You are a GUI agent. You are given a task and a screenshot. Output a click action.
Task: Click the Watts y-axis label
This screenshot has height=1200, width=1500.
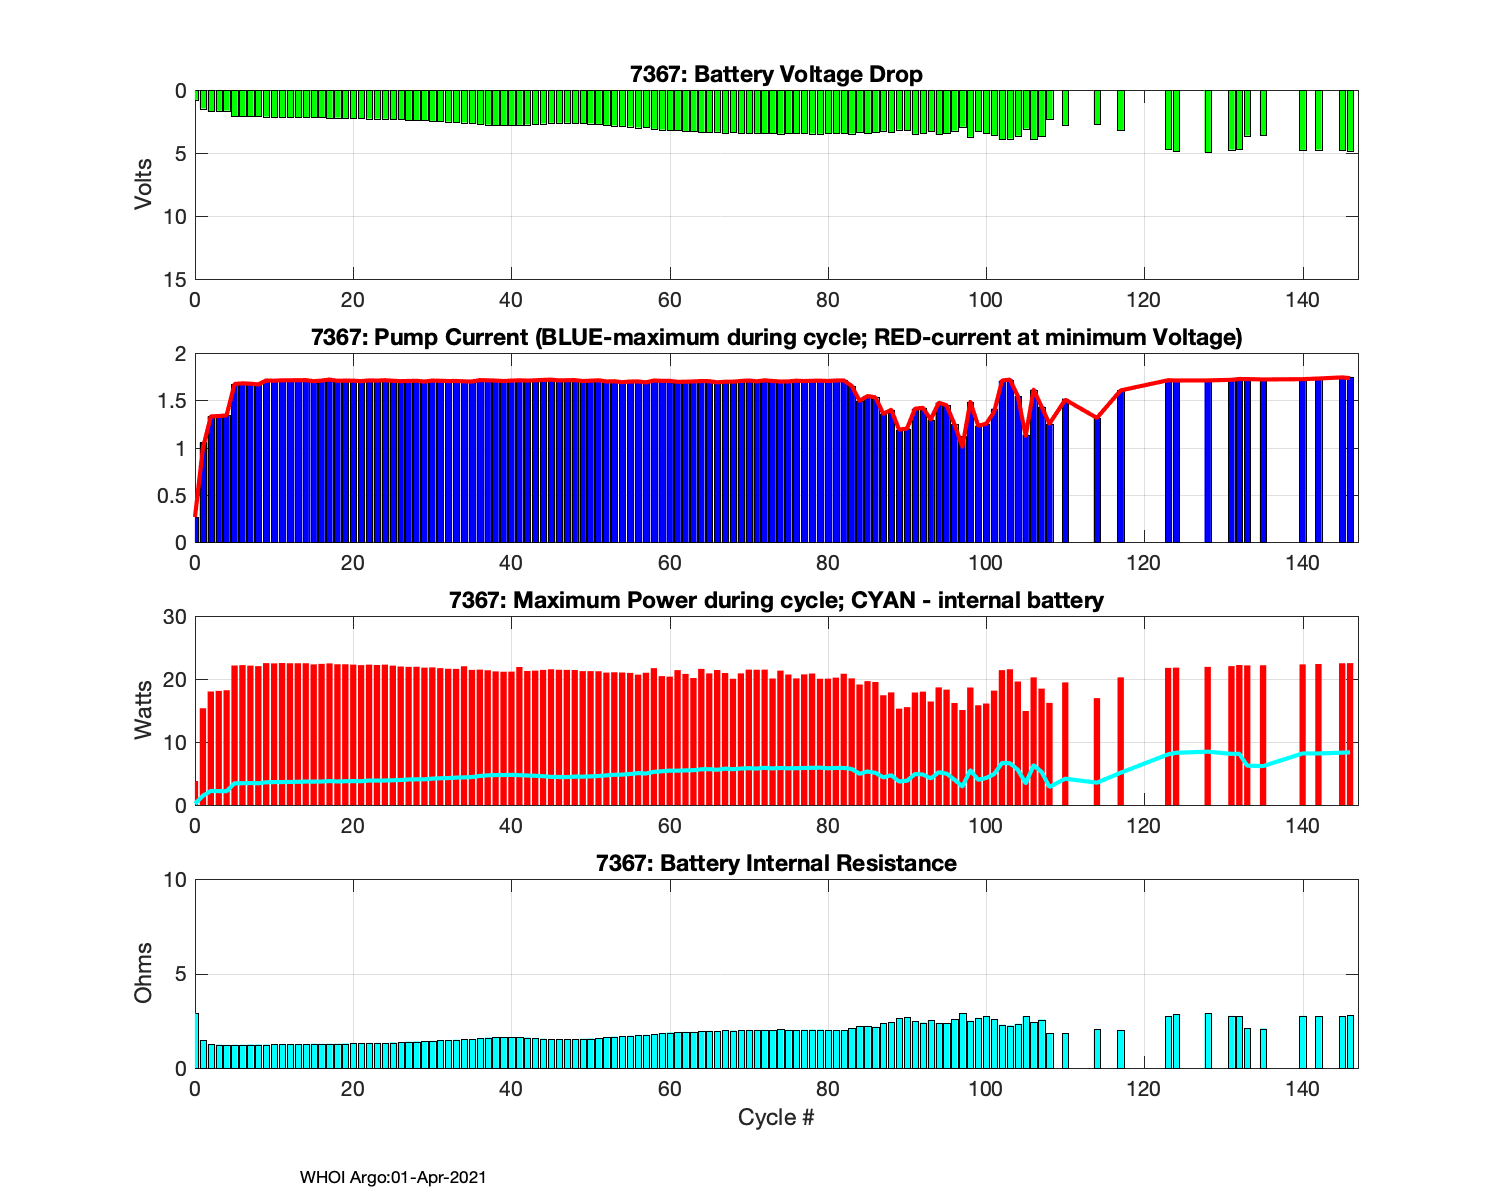[x=144, y=710]
